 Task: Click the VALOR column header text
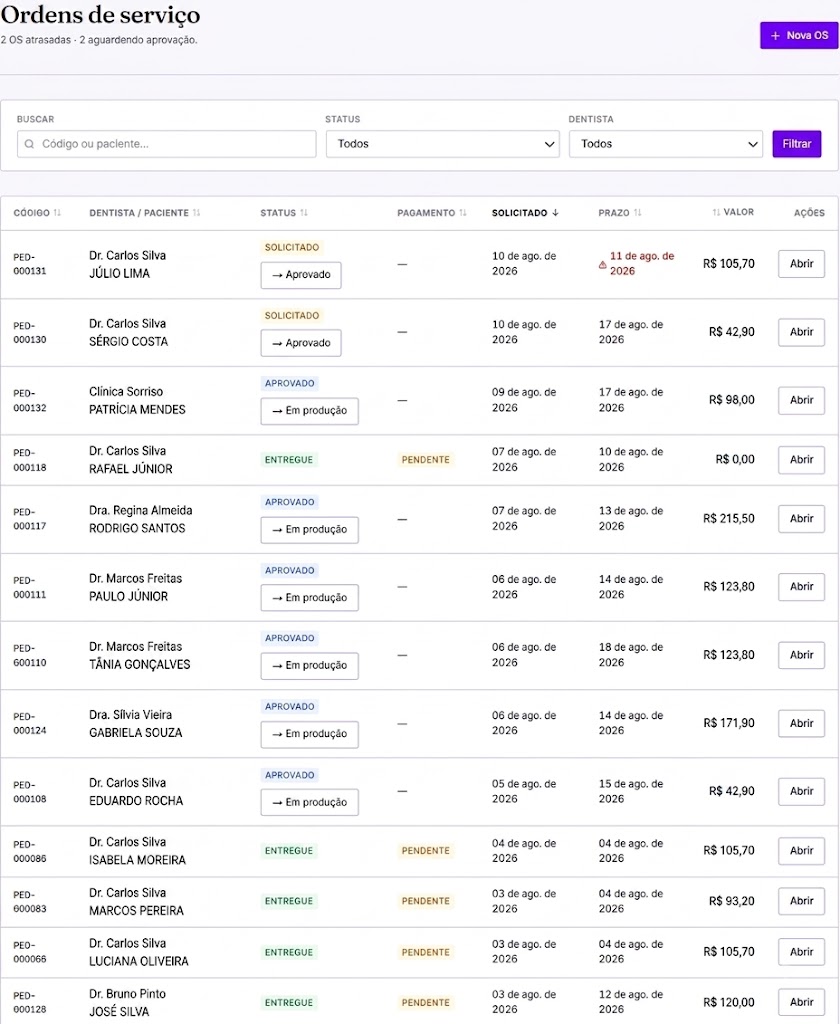point(739,212)
